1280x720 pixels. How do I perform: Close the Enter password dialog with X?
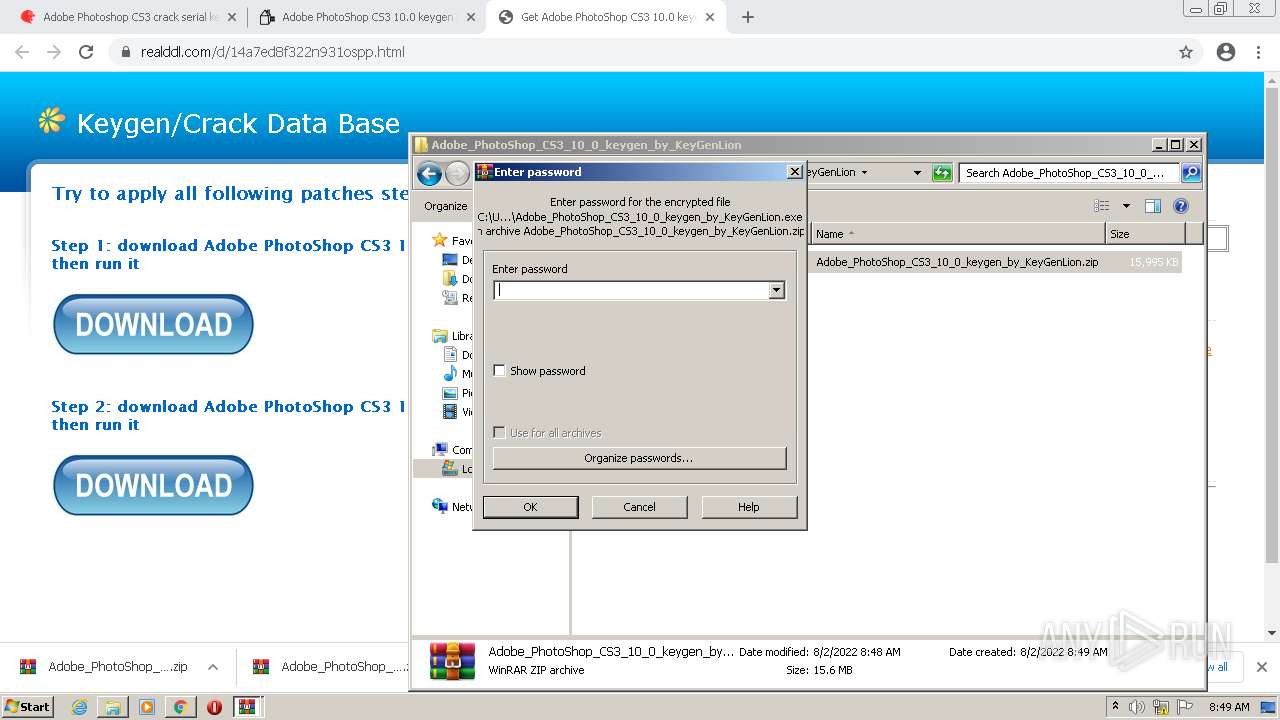[x=795, y=172]
